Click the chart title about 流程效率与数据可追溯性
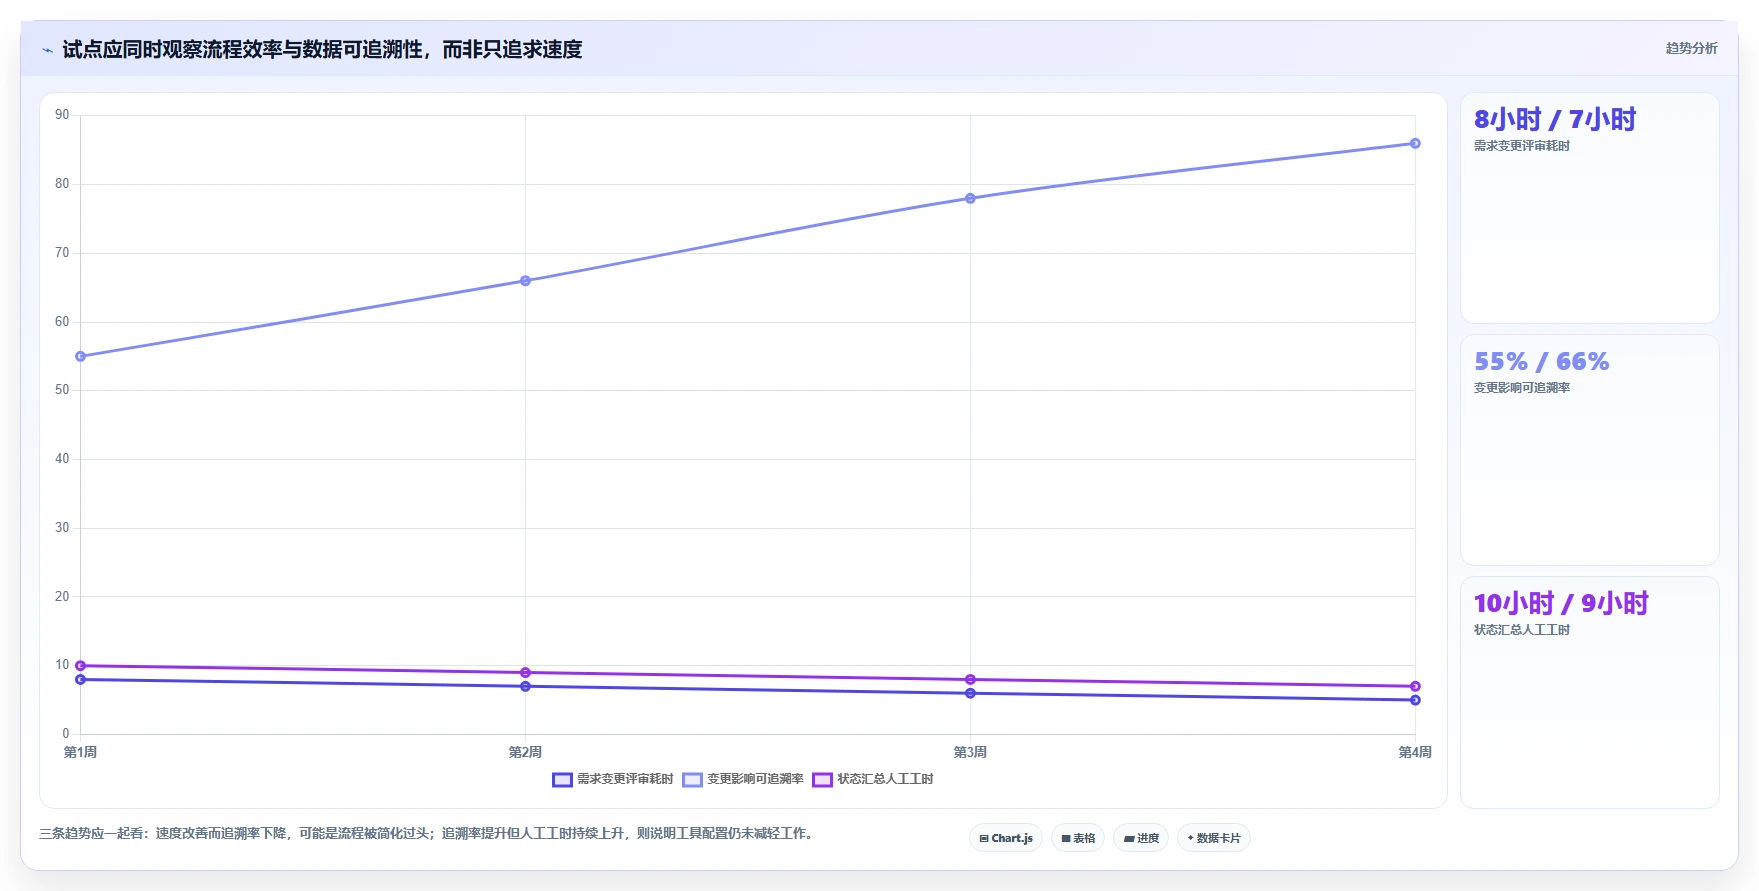The image size is (1759, 891). pos(322,49)
